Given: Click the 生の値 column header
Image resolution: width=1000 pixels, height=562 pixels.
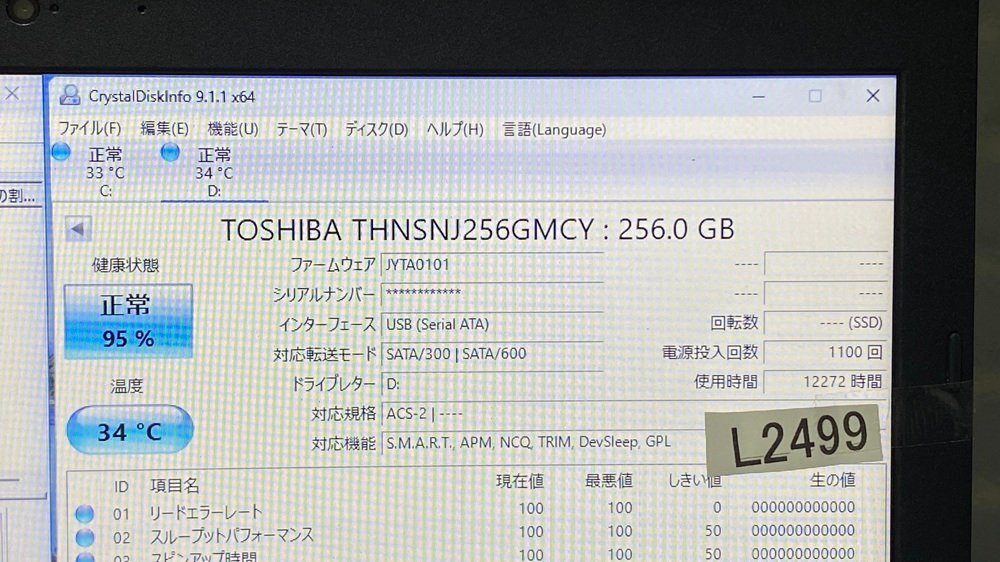Looking at the screenshot, I should tap(832, 480).
